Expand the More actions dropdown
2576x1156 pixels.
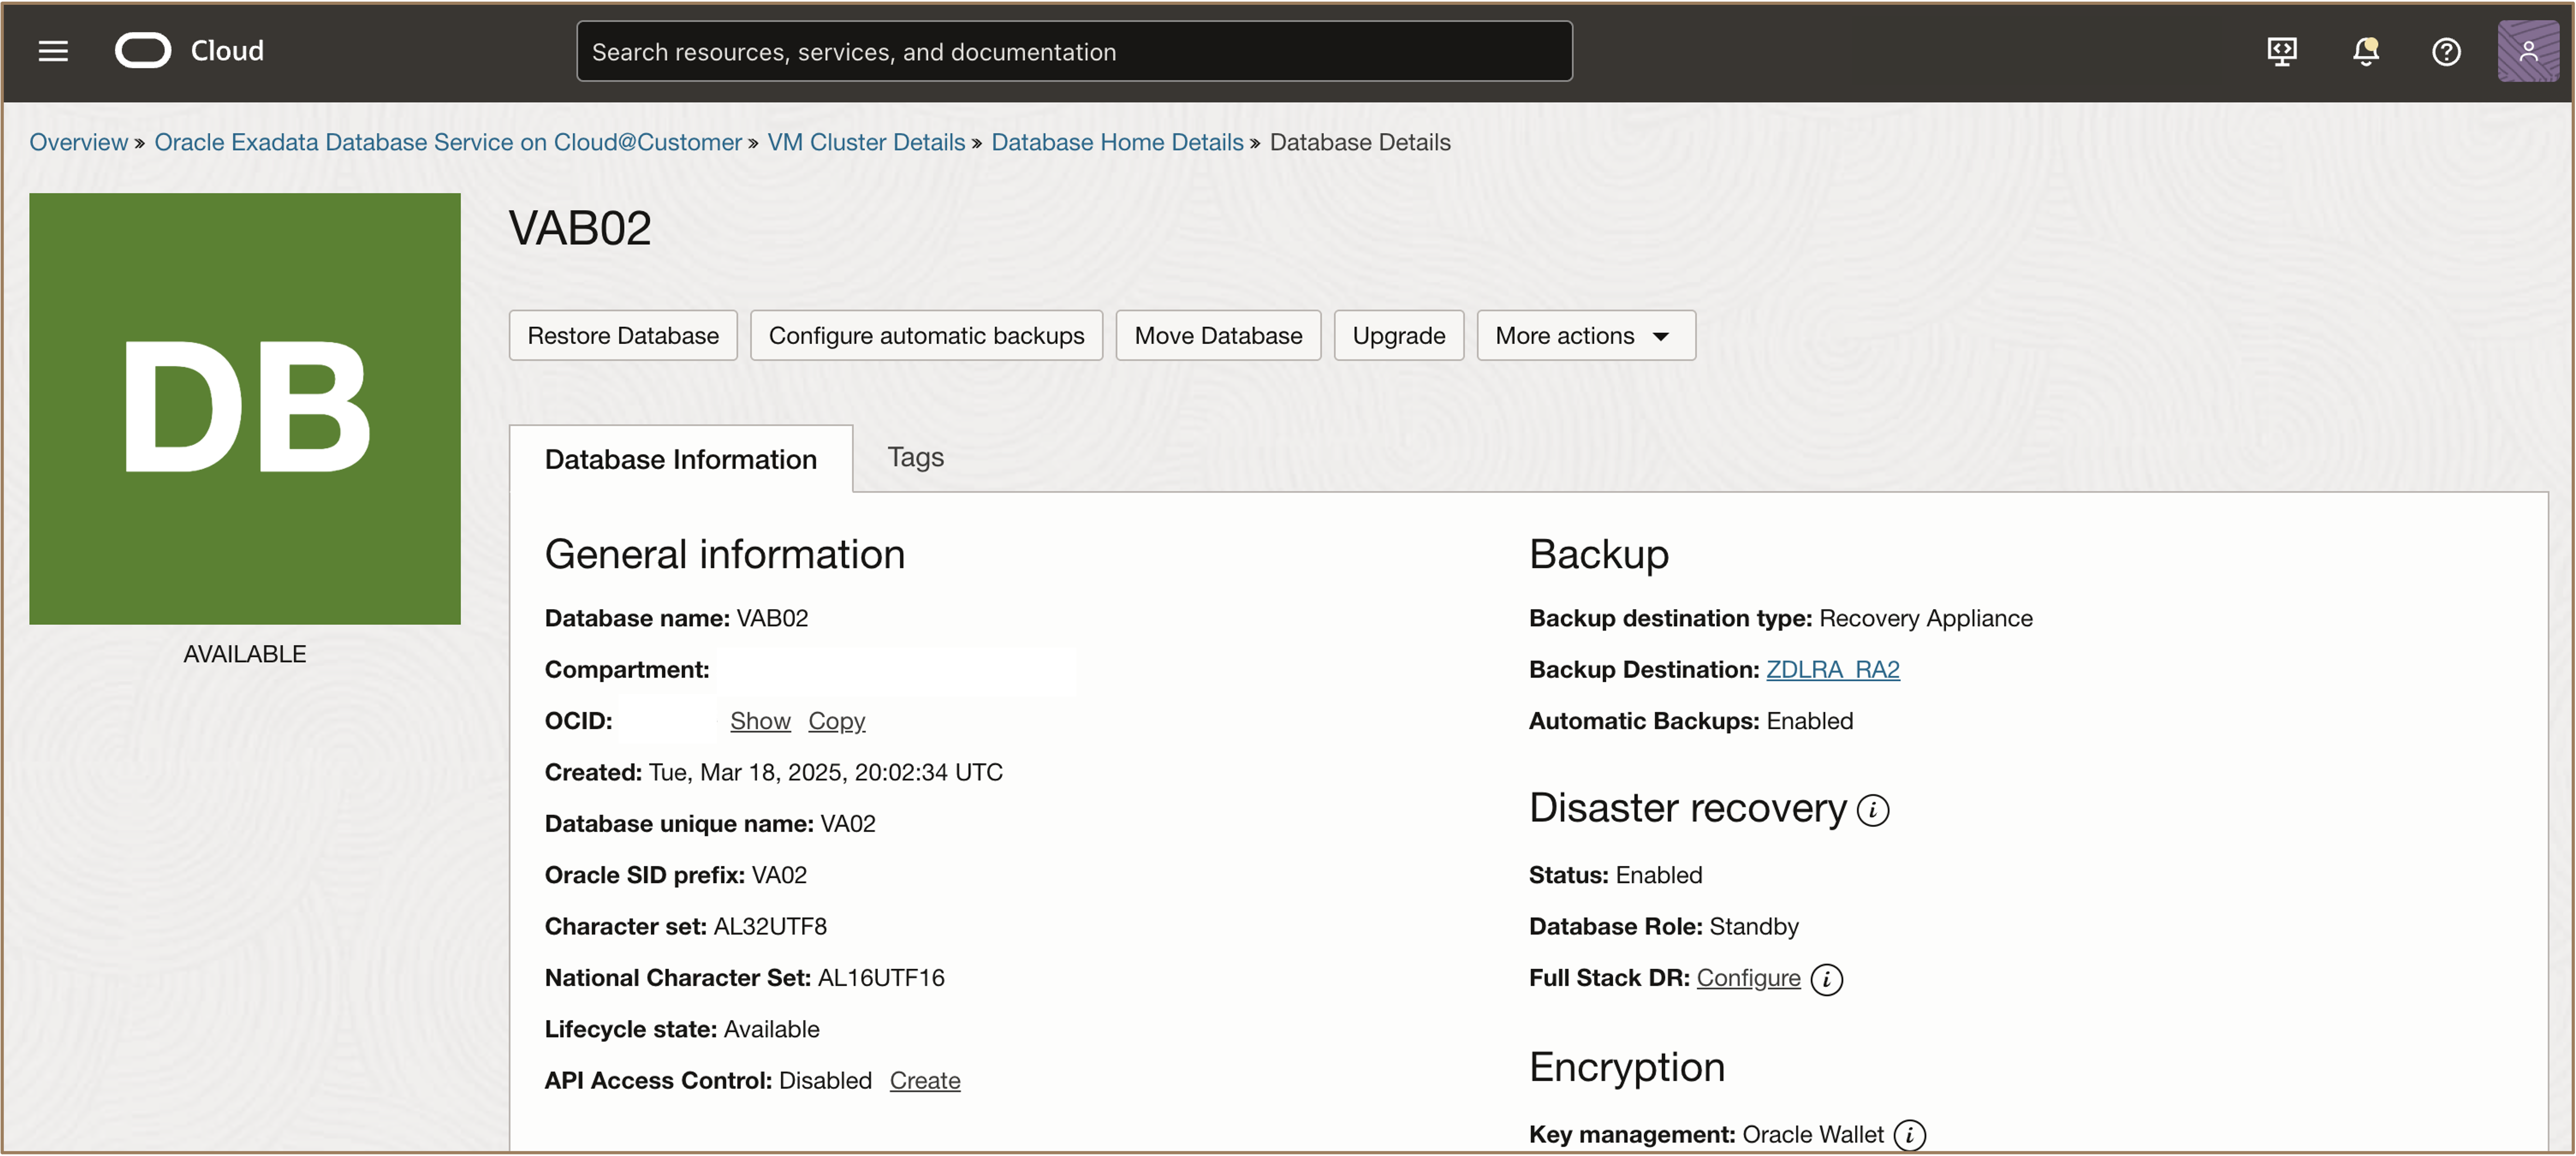coord(1586,335)
